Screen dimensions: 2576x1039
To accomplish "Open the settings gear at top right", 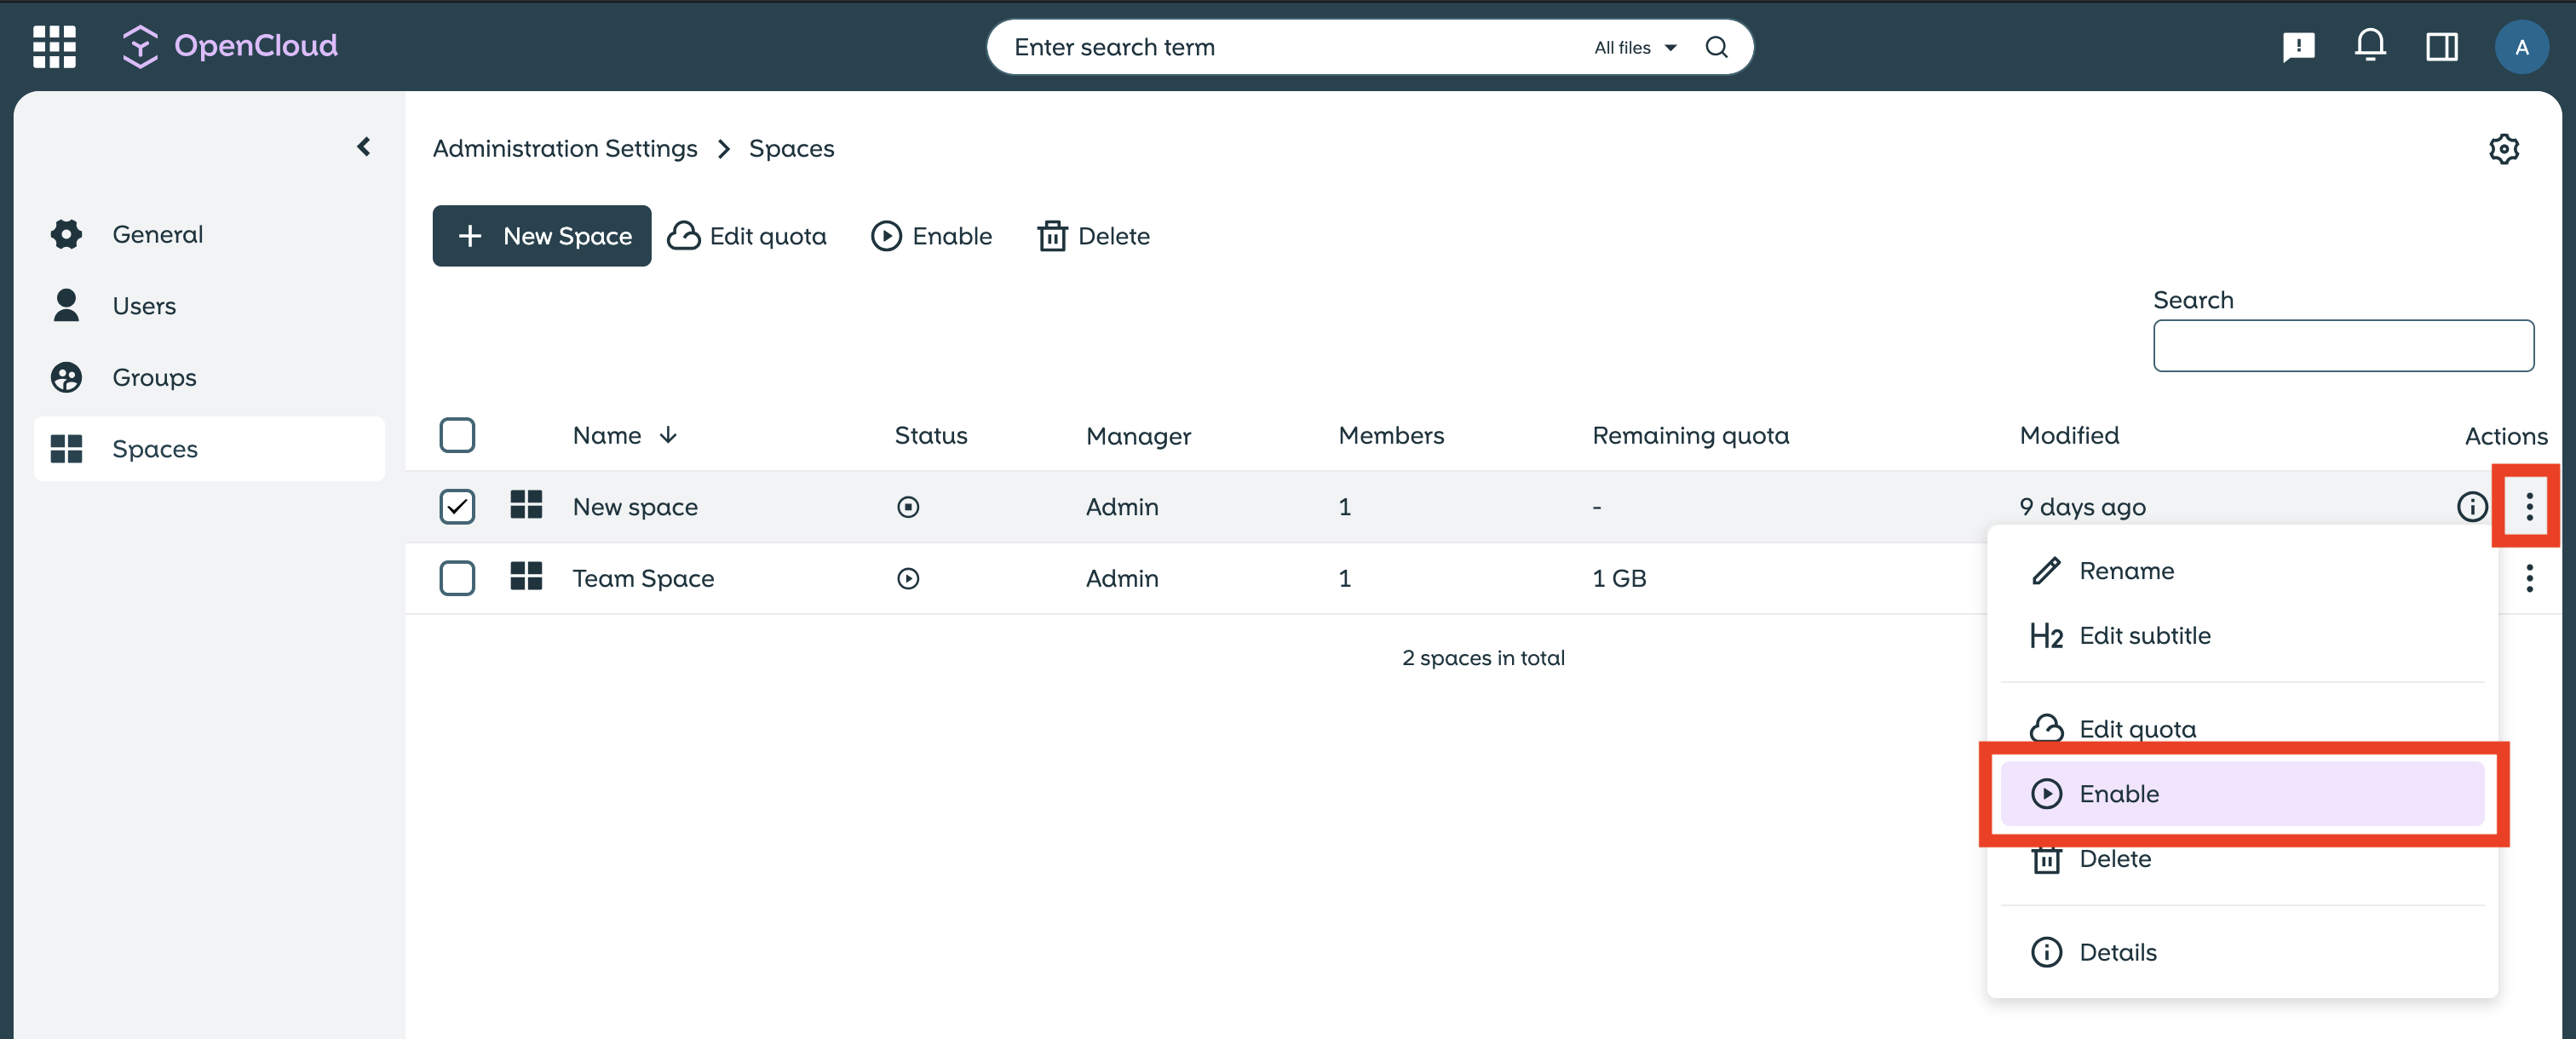I will (x=2503, y=149).
